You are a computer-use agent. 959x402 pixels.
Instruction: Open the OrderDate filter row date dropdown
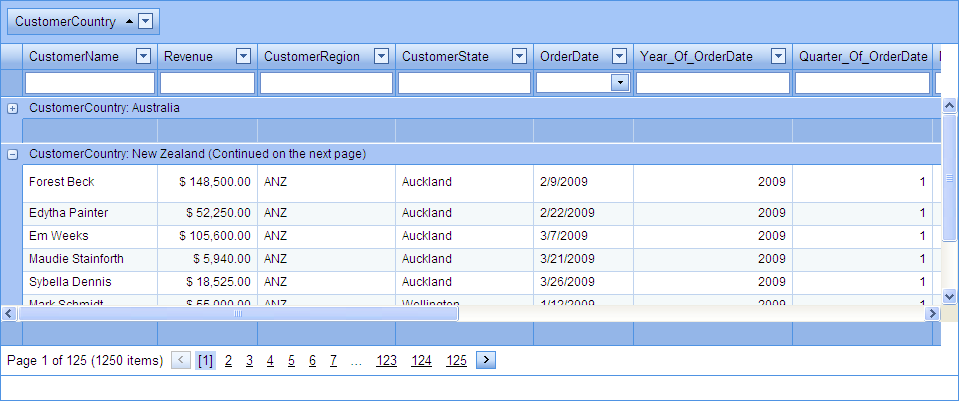click(x=620, y=83)
